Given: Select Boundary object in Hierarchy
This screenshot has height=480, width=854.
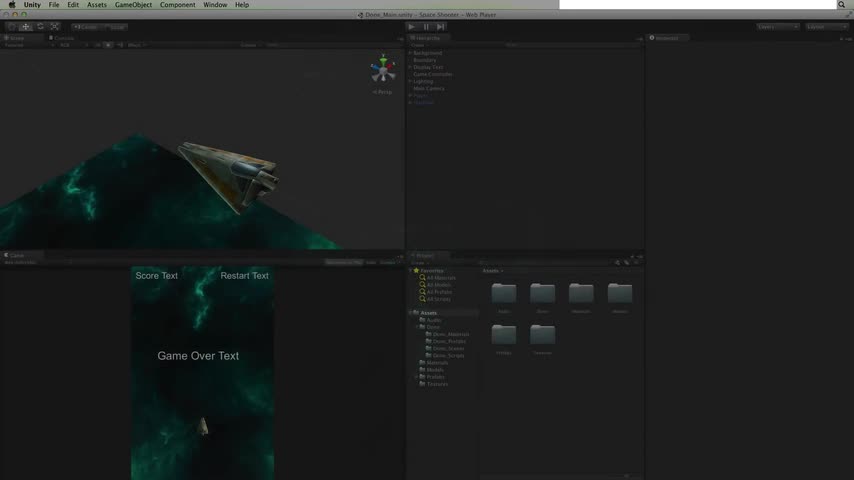Looking at the screenshot, I should (x=425, y=60).
